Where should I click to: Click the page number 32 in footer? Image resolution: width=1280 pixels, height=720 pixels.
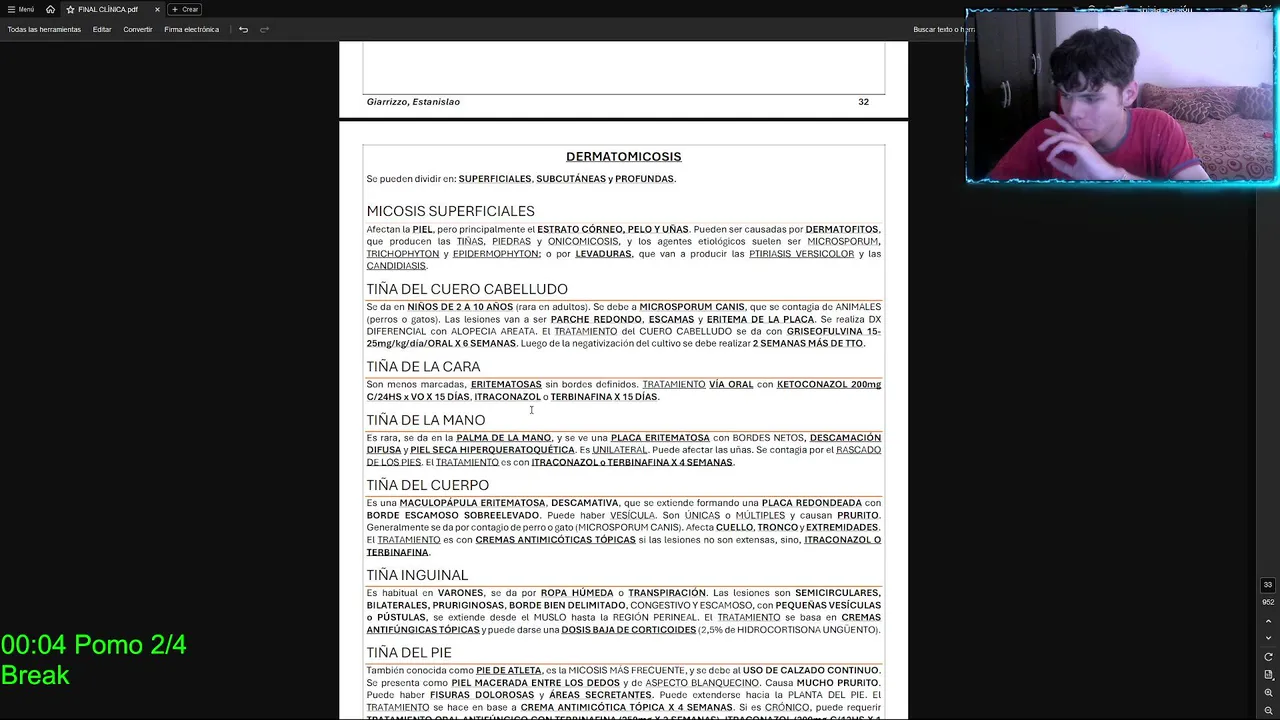point(863,102)
